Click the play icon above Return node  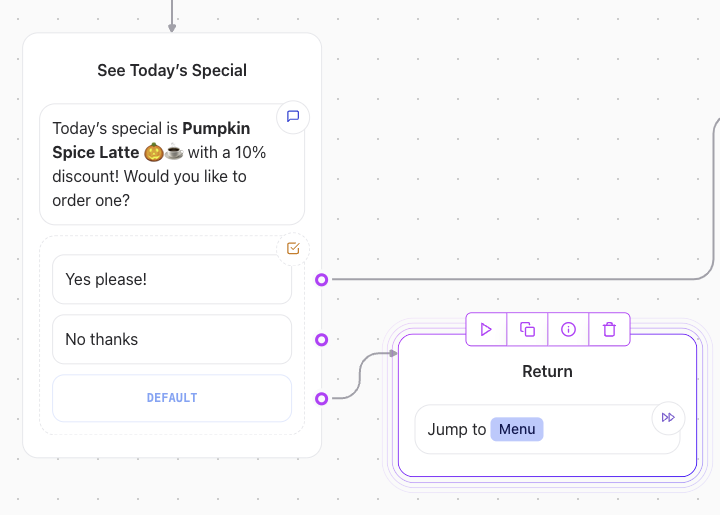486,329
